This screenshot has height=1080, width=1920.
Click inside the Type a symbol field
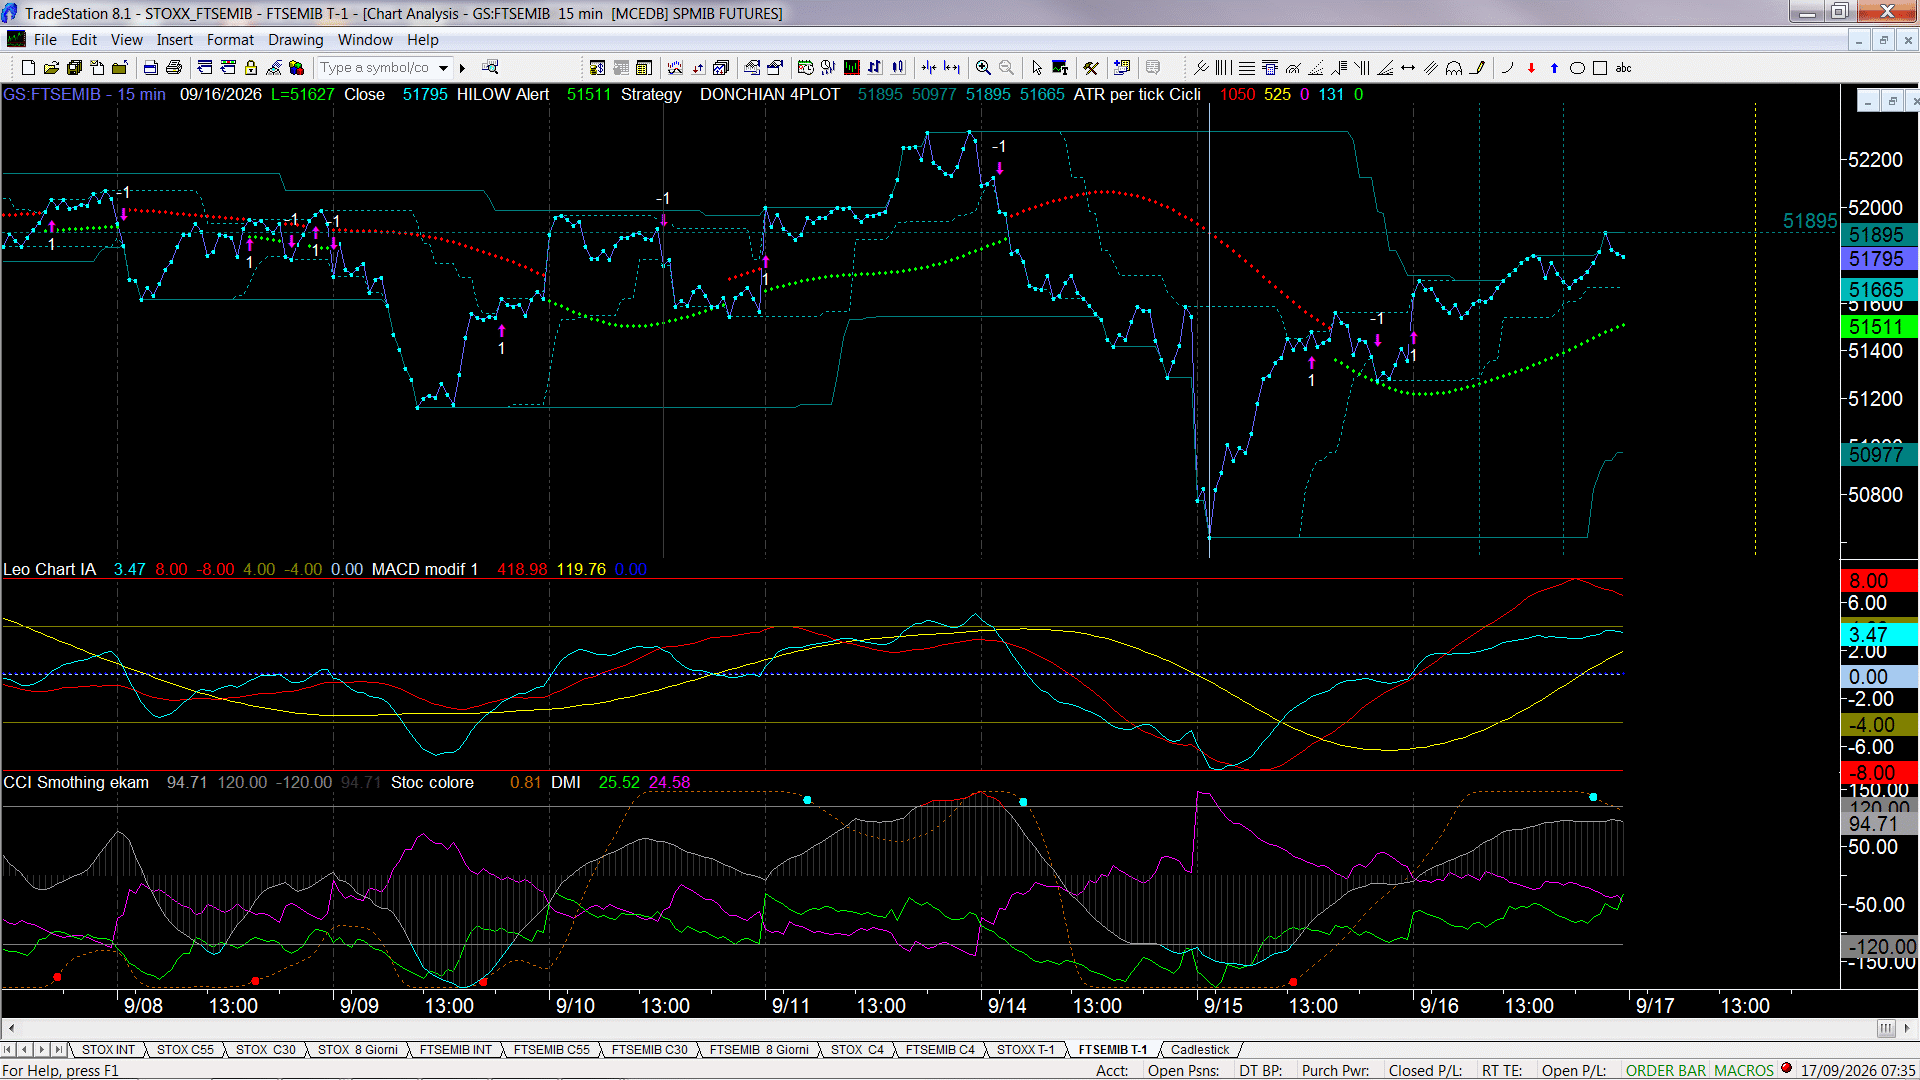point(375,68)
